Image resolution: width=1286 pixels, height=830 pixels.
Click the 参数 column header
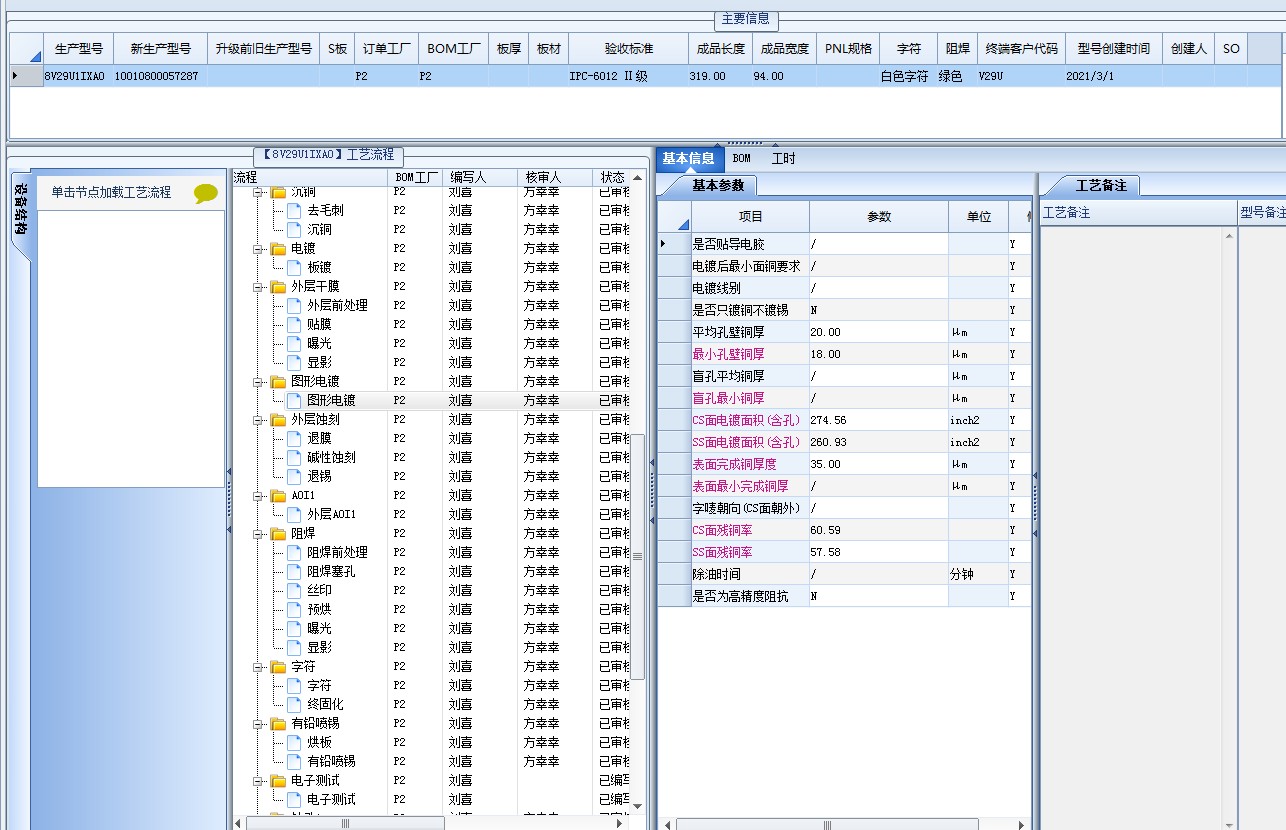tap(879, 217)
